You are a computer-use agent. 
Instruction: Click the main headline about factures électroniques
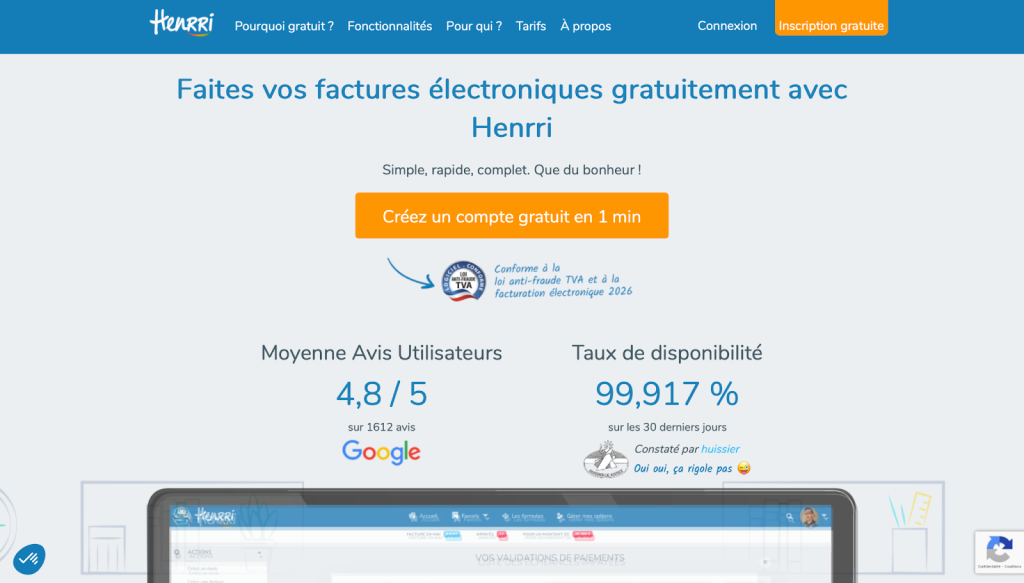pyautogui.click(x=512, y=108)
